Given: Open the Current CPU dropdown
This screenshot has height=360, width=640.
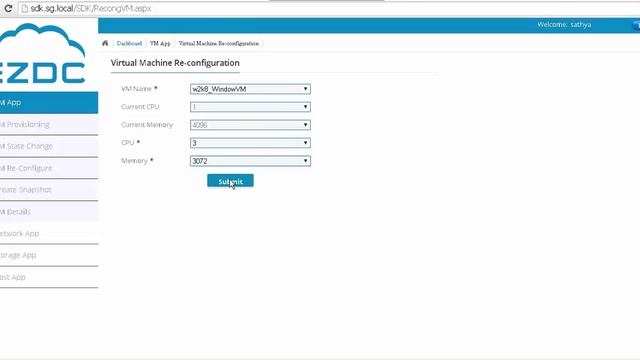Looking at the screenshot, I should [250, 107].
